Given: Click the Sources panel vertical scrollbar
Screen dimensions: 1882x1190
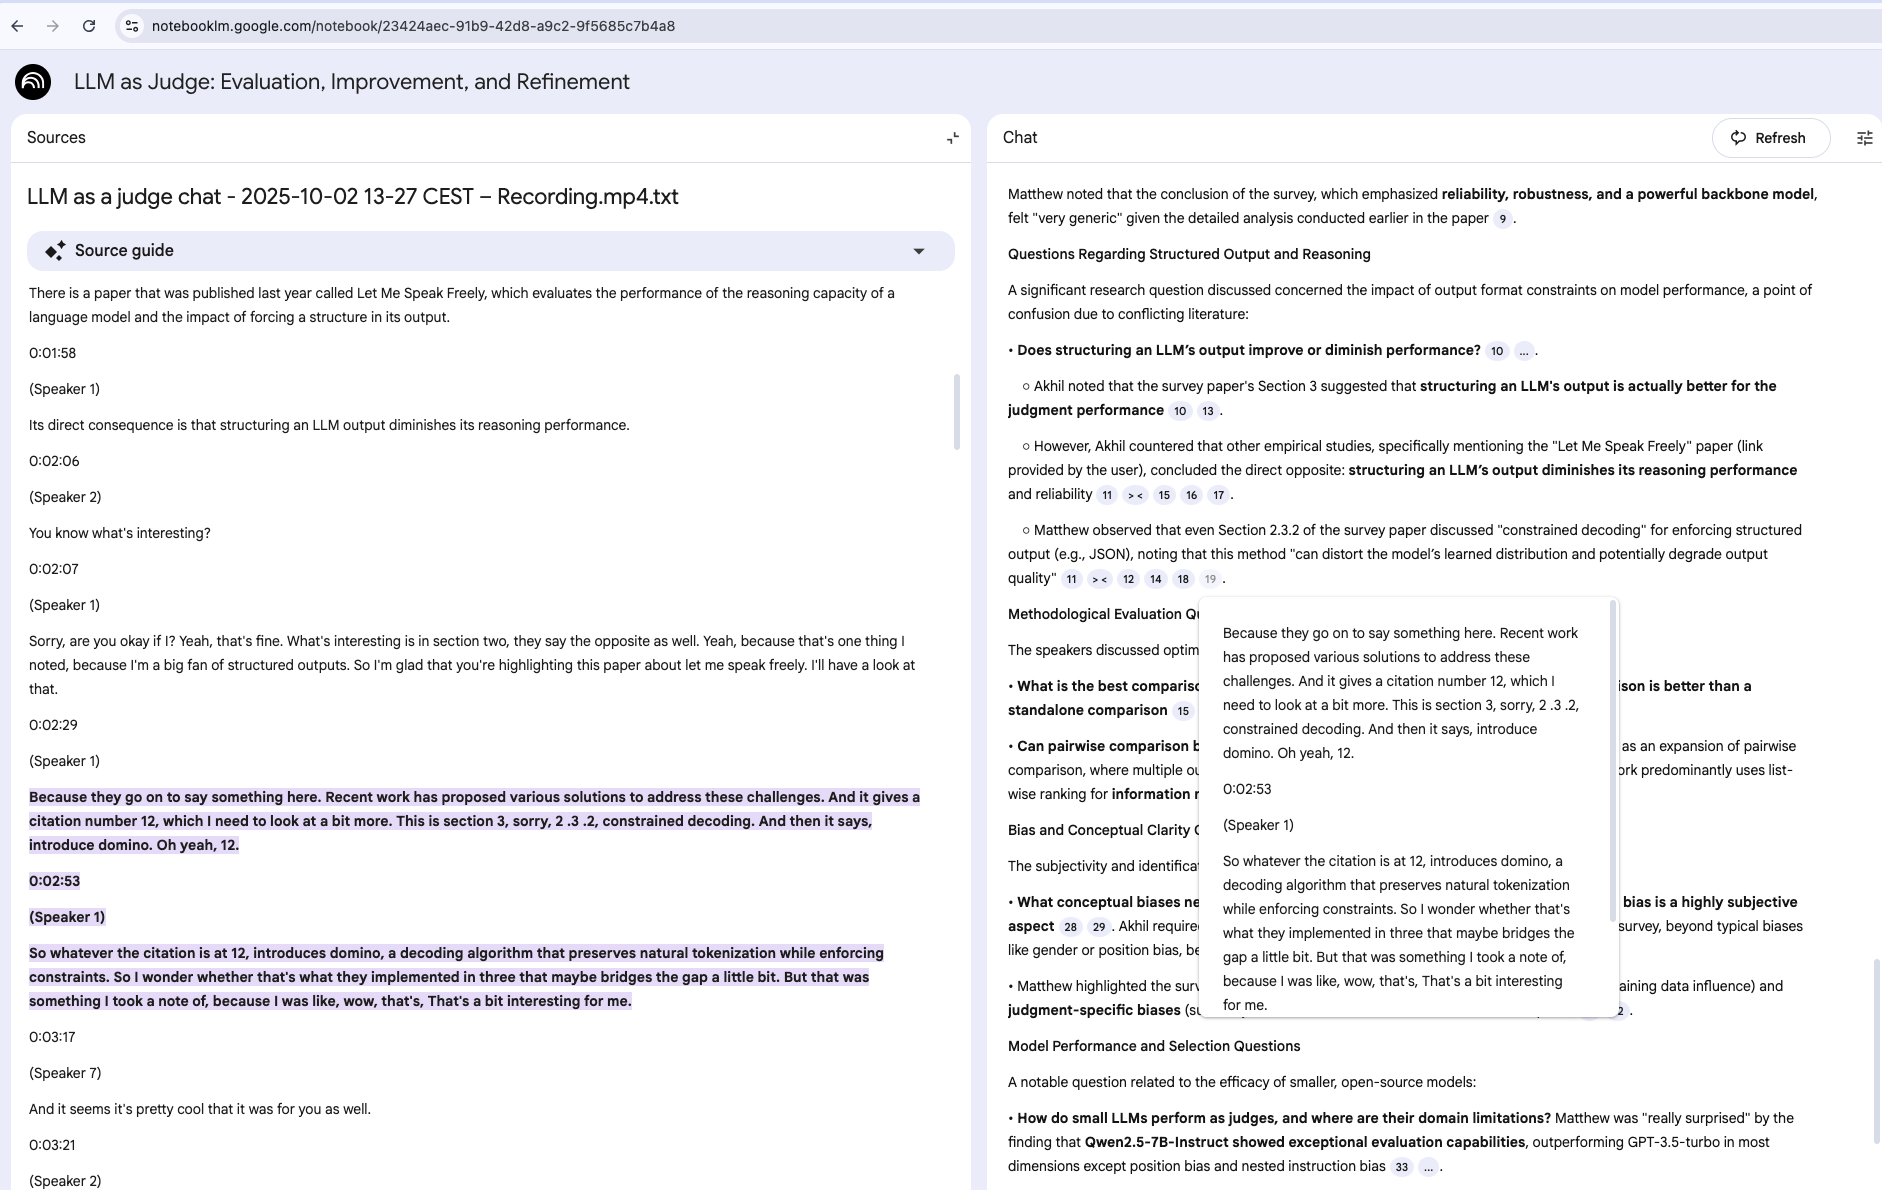Looking at the screenshot, I should point(956,412).
